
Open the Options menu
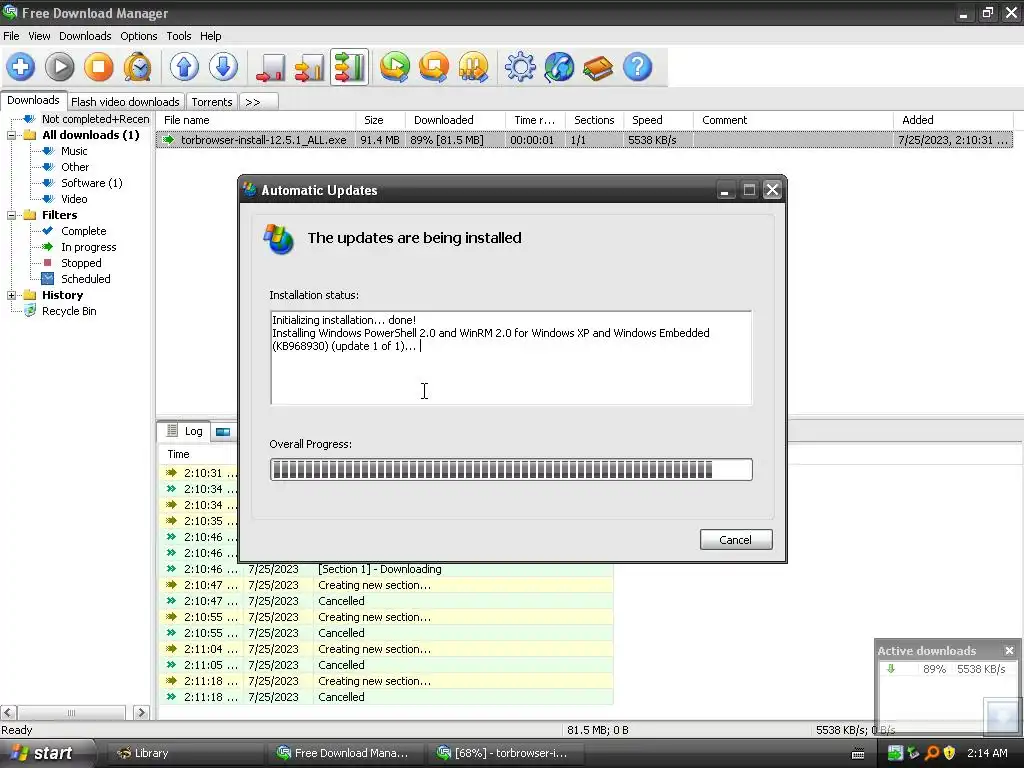(138, 36)
